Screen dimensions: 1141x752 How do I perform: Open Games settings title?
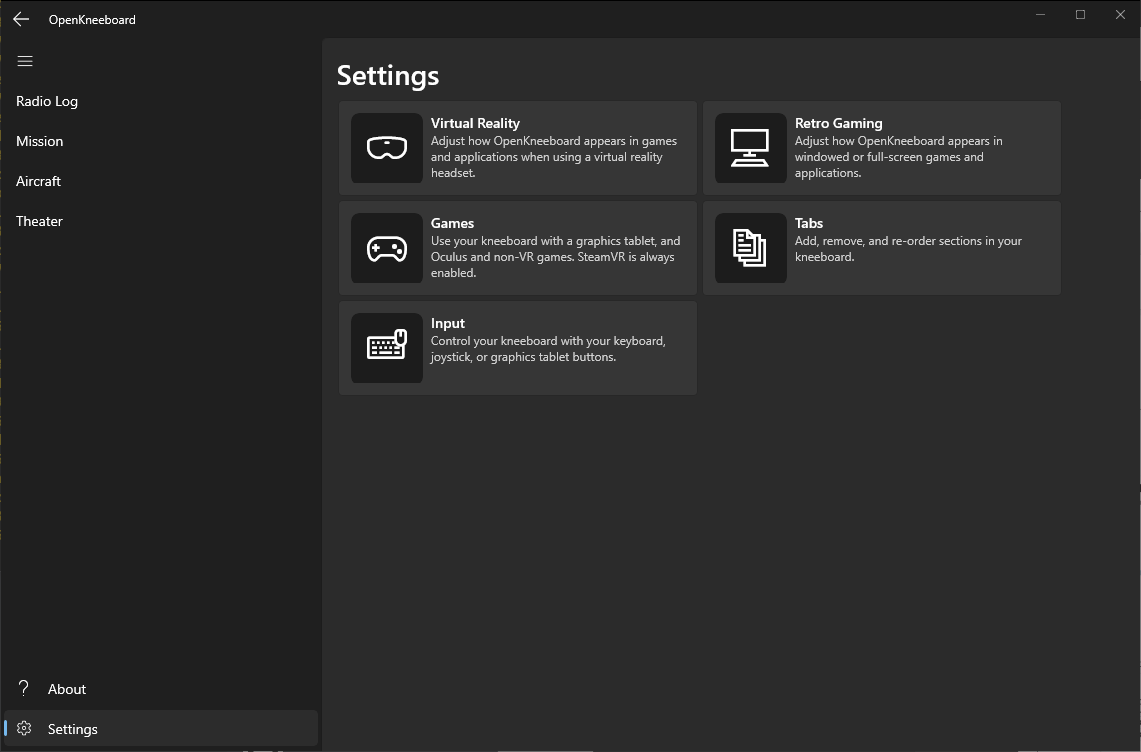[452, 223]
